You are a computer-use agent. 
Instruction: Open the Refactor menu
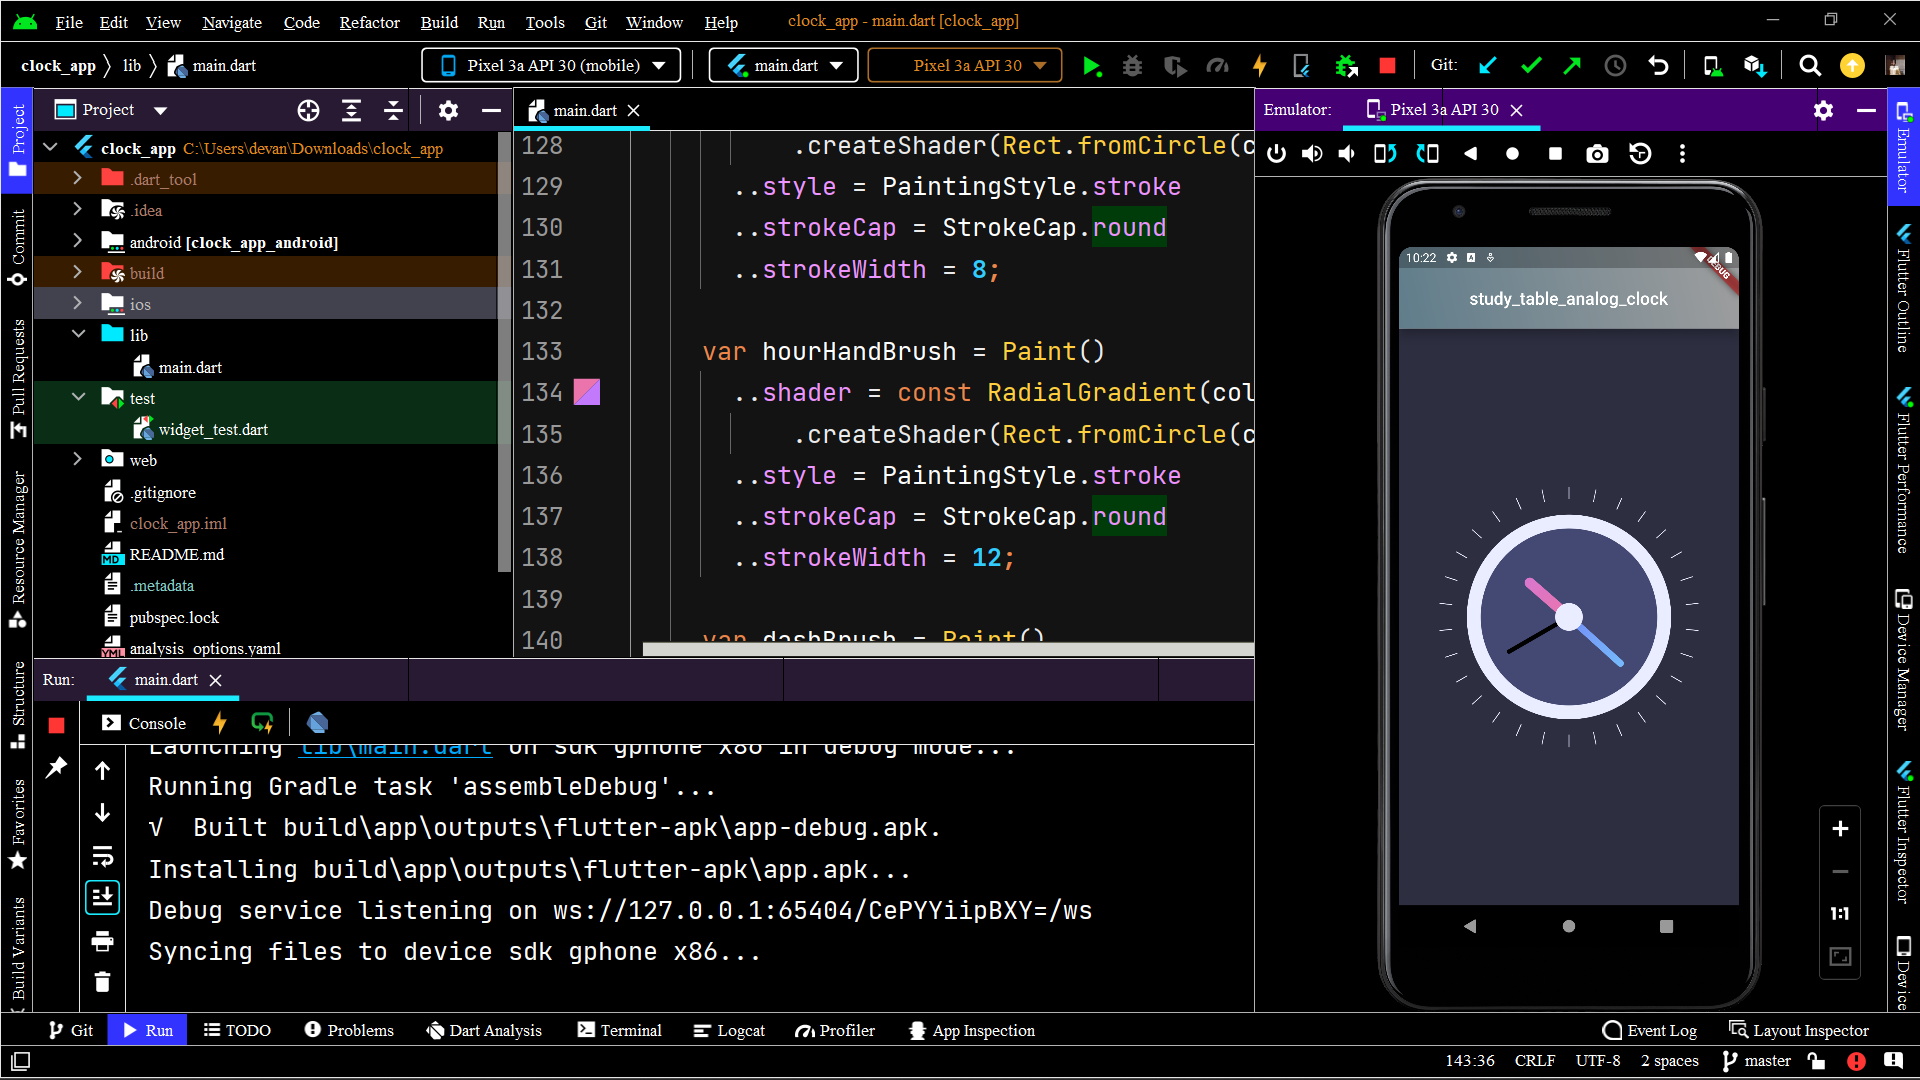369,22
